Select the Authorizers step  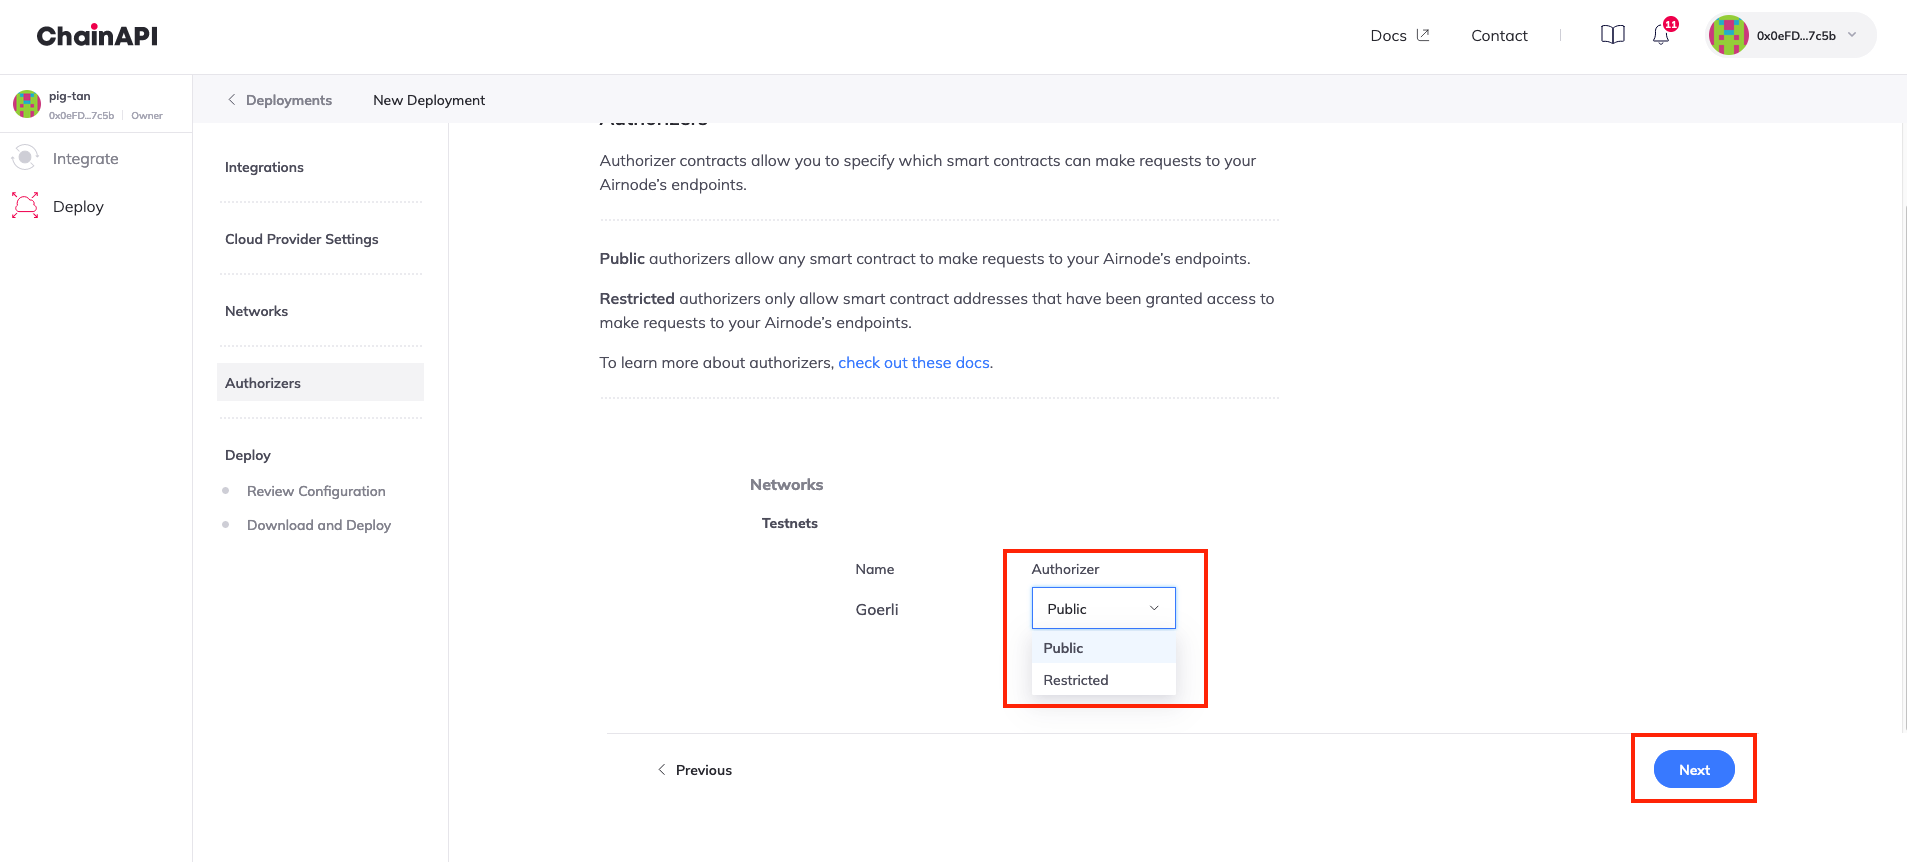[x=263, y=383]
